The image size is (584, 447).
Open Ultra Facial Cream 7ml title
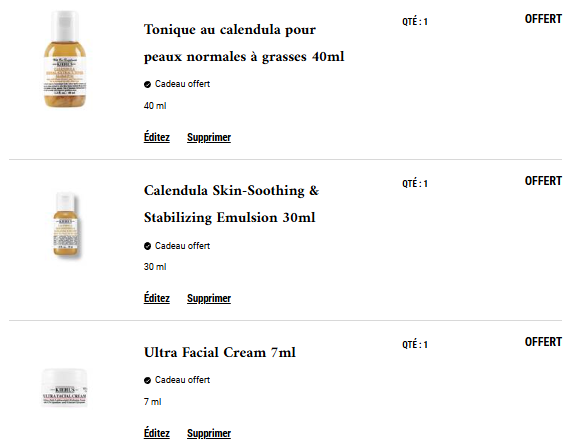[x=220, y=352]
